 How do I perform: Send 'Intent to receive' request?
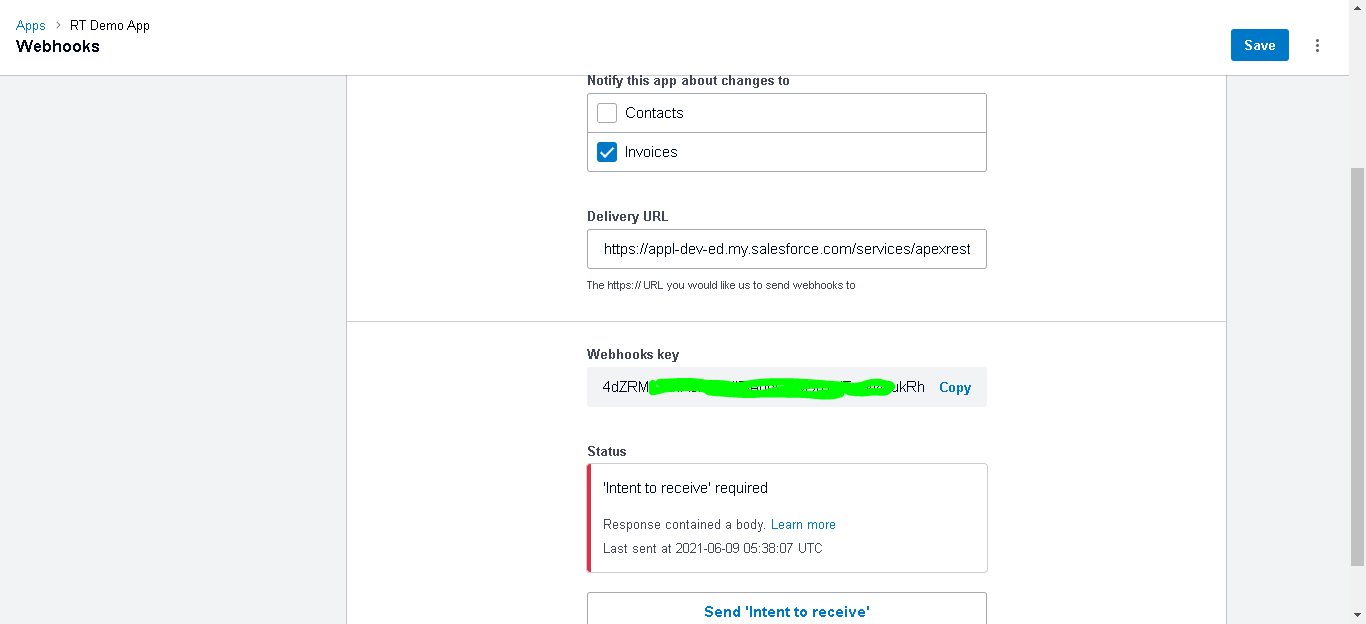pos(786,611)
